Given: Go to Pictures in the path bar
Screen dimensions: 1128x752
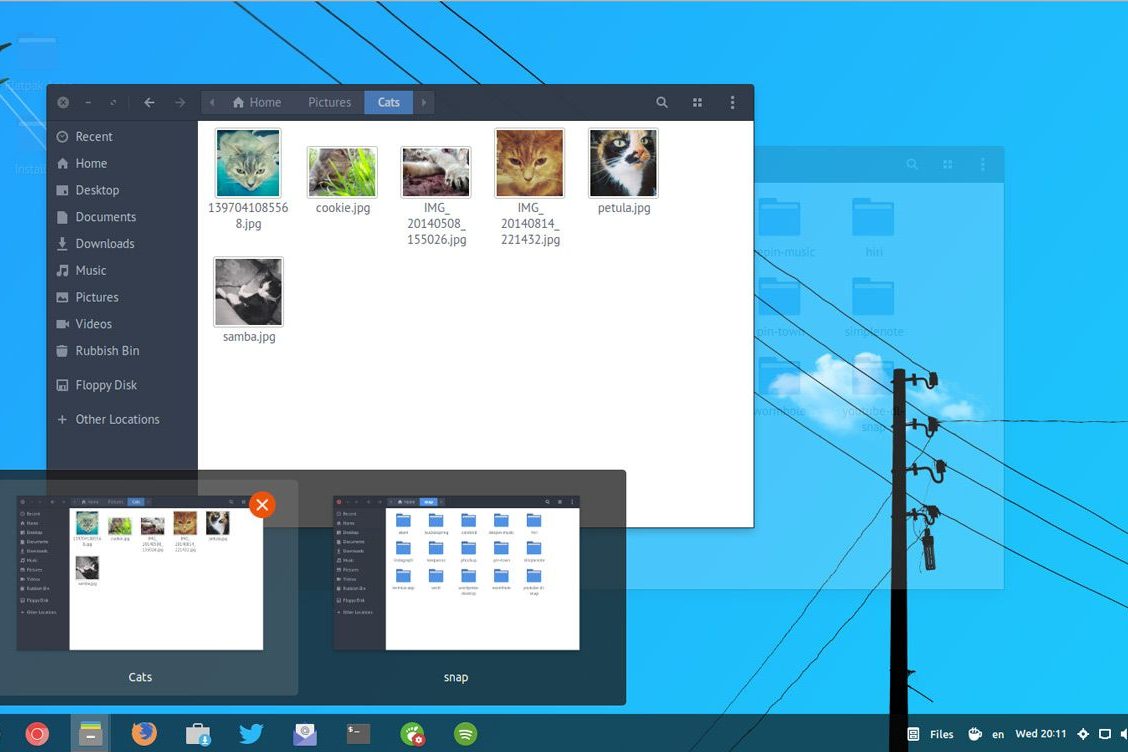Looking at the screenshot, I should [329, 102].
